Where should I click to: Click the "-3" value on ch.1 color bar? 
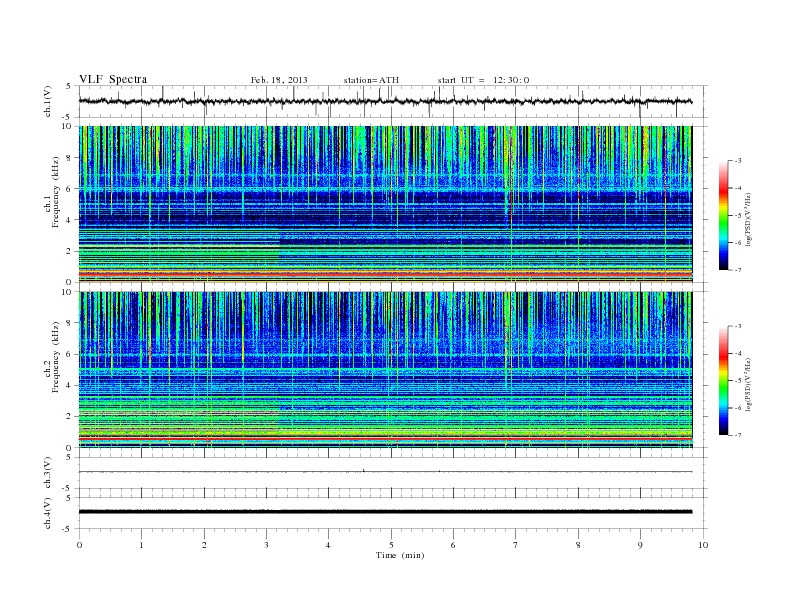point(738,161)
